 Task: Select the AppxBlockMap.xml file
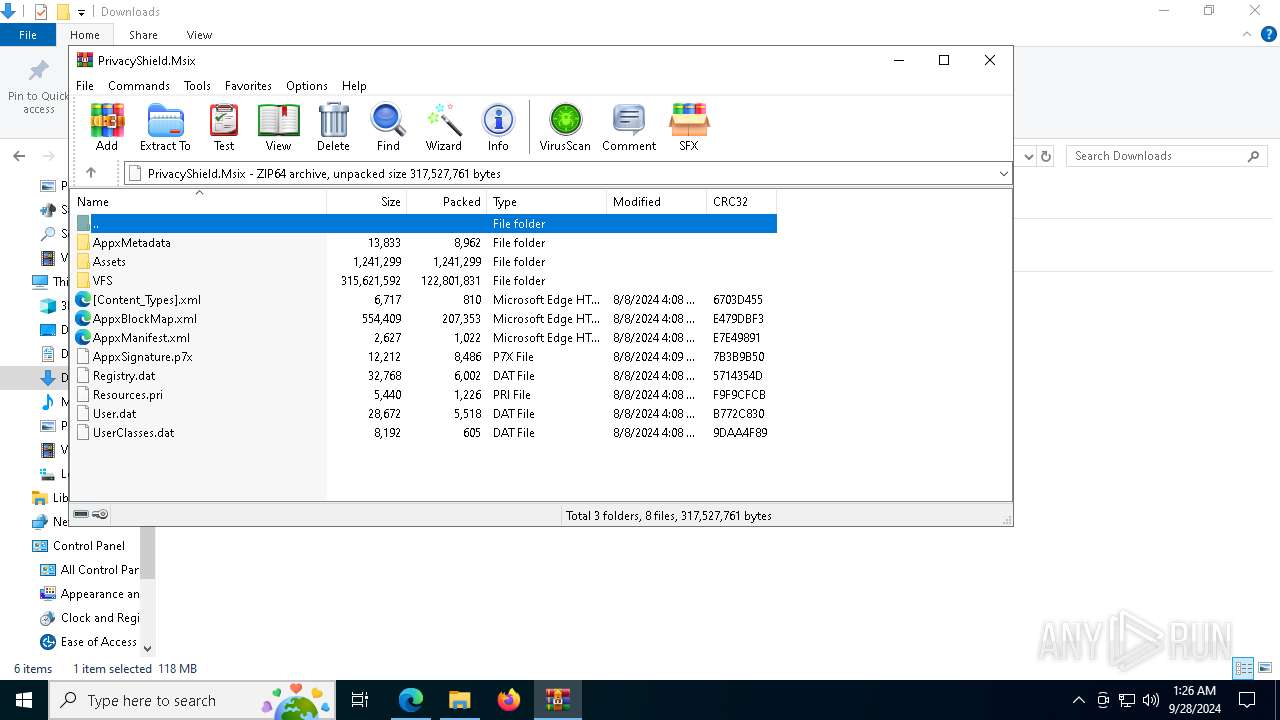point(425,319)
